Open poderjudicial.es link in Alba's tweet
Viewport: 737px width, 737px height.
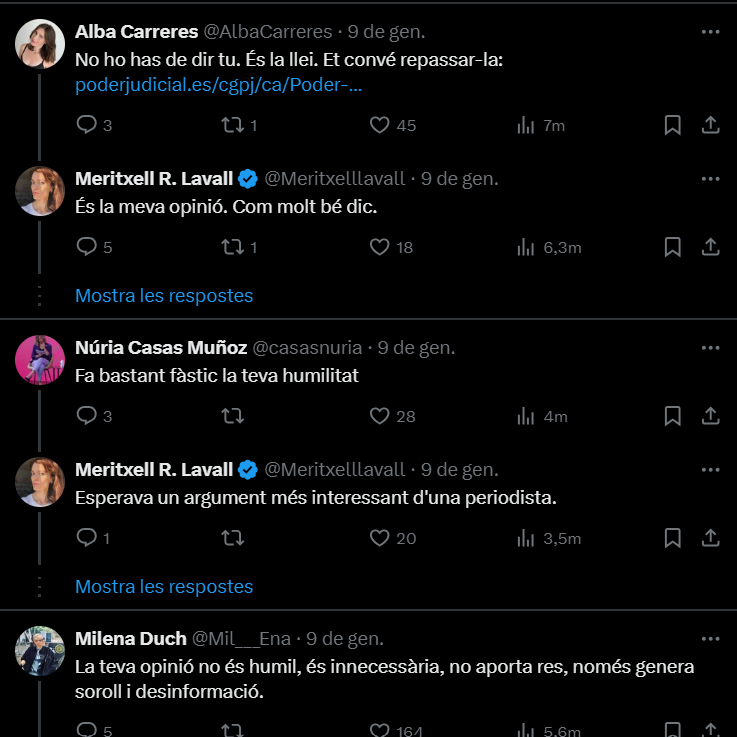218,86
